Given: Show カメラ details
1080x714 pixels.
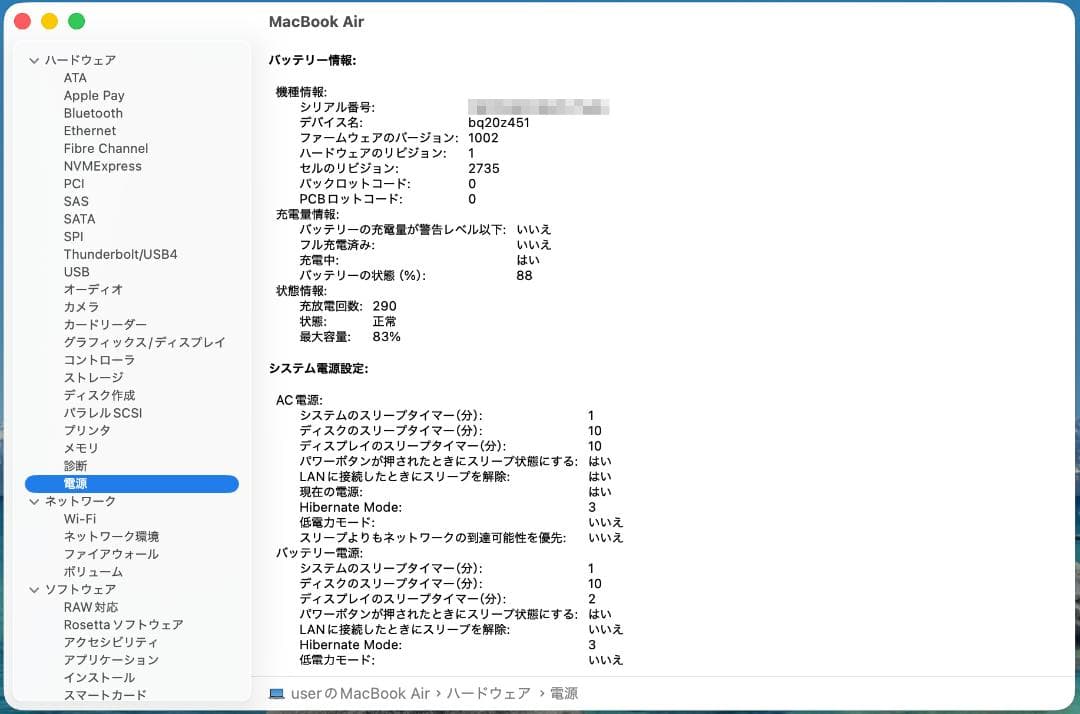Looking at the screenshot, I should coord(80,307).
